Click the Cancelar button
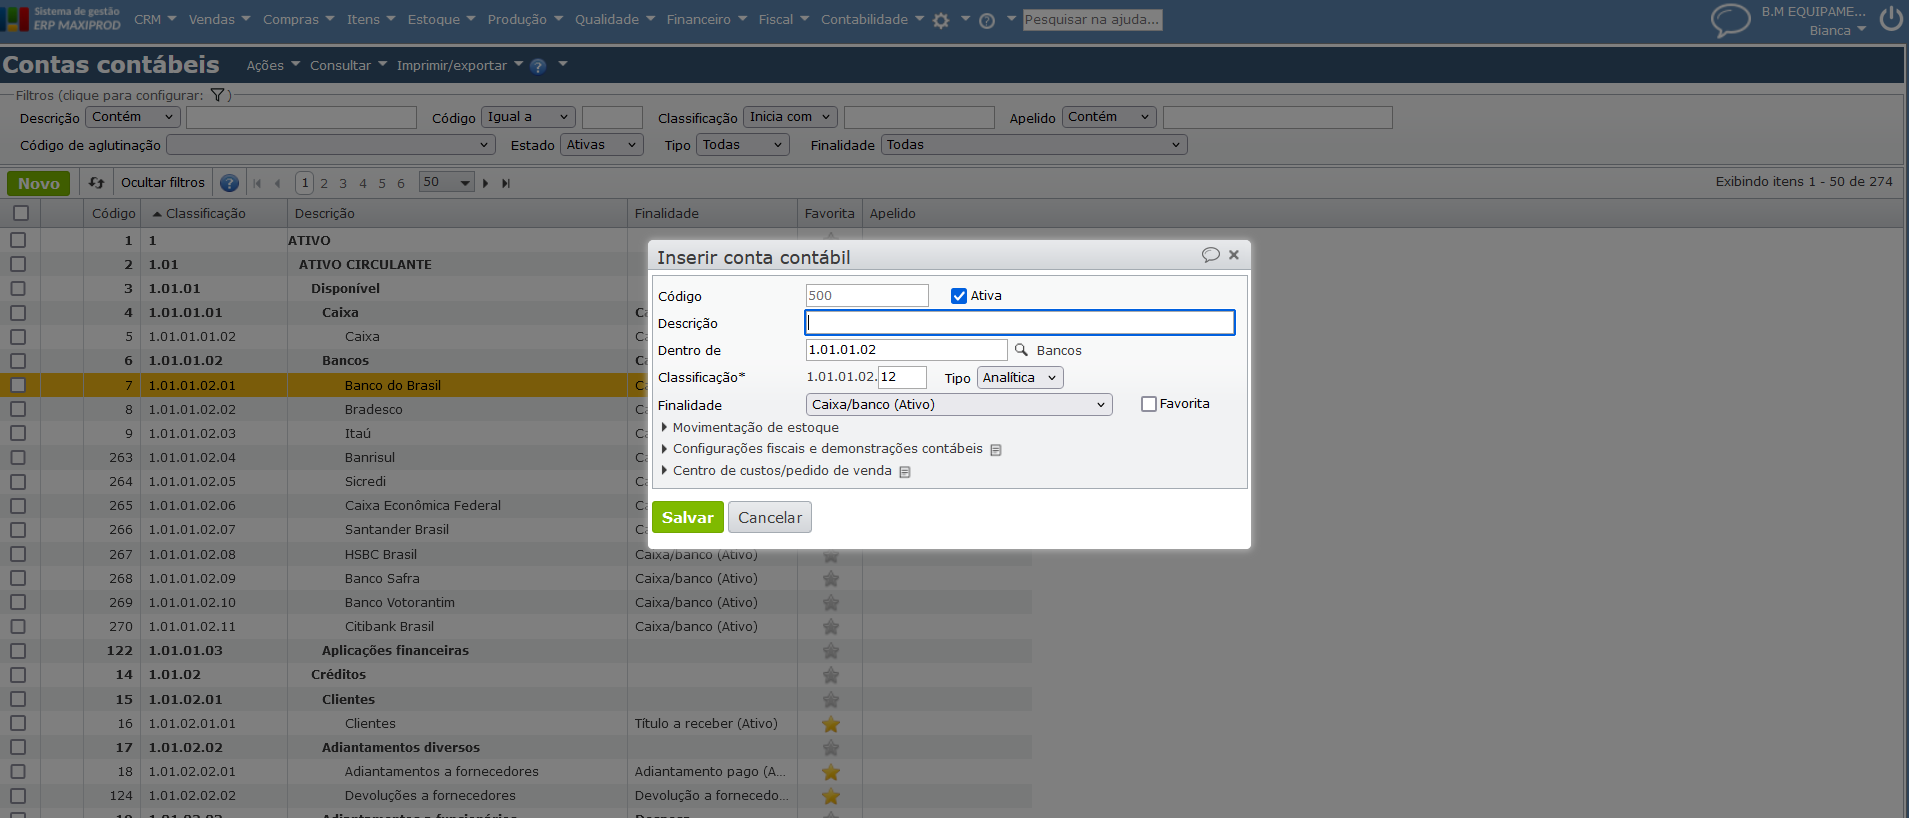Image resolution: width=1909 pixels, height=818 pixels. (769, 518)
